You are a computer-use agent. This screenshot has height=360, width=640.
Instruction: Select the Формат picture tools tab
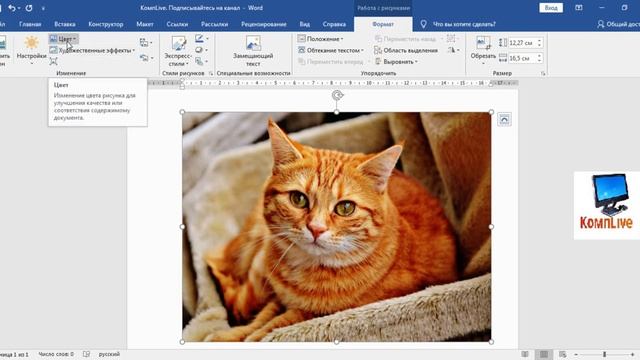(383, 24)
